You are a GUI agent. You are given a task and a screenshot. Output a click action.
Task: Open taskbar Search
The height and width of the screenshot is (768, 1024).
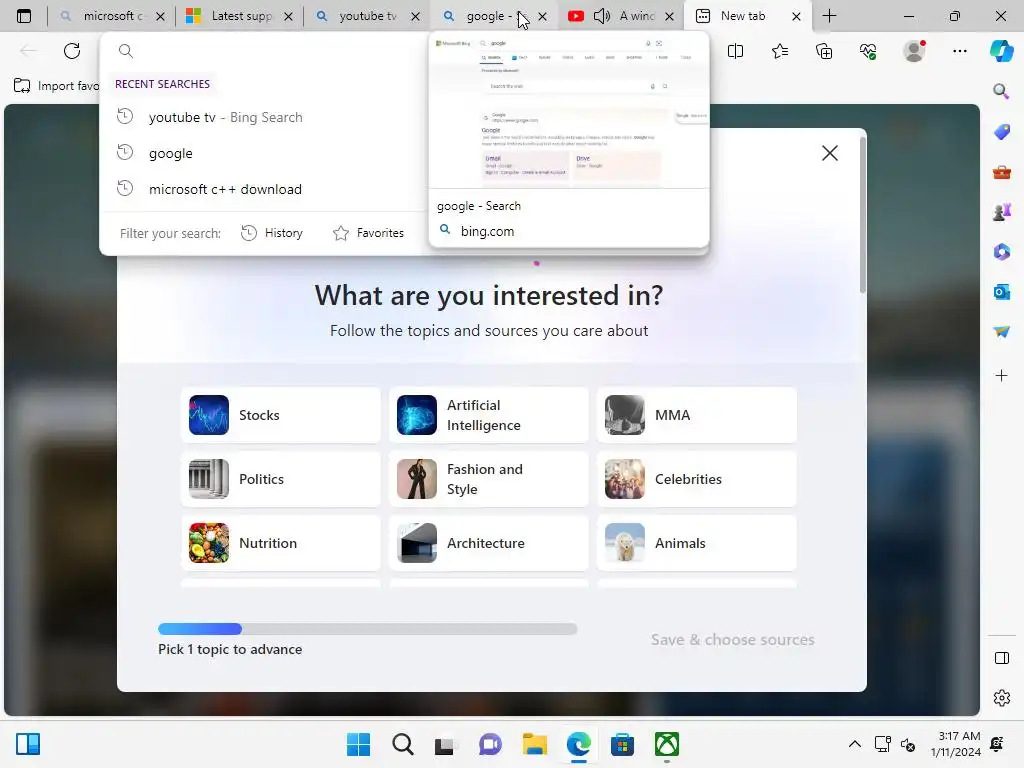point(403,744)
